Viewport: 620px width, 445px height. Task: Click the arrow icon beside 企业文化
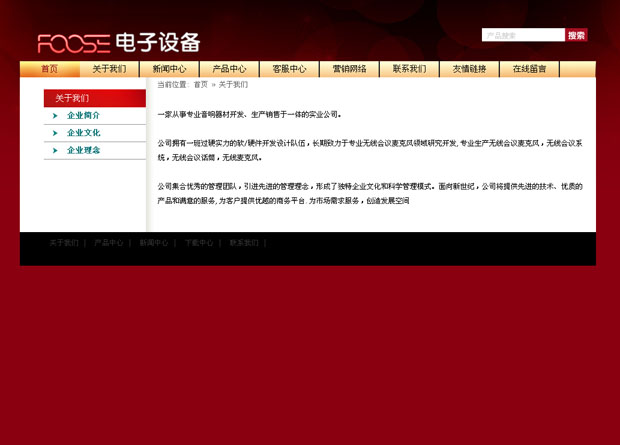tap(56, 133)
